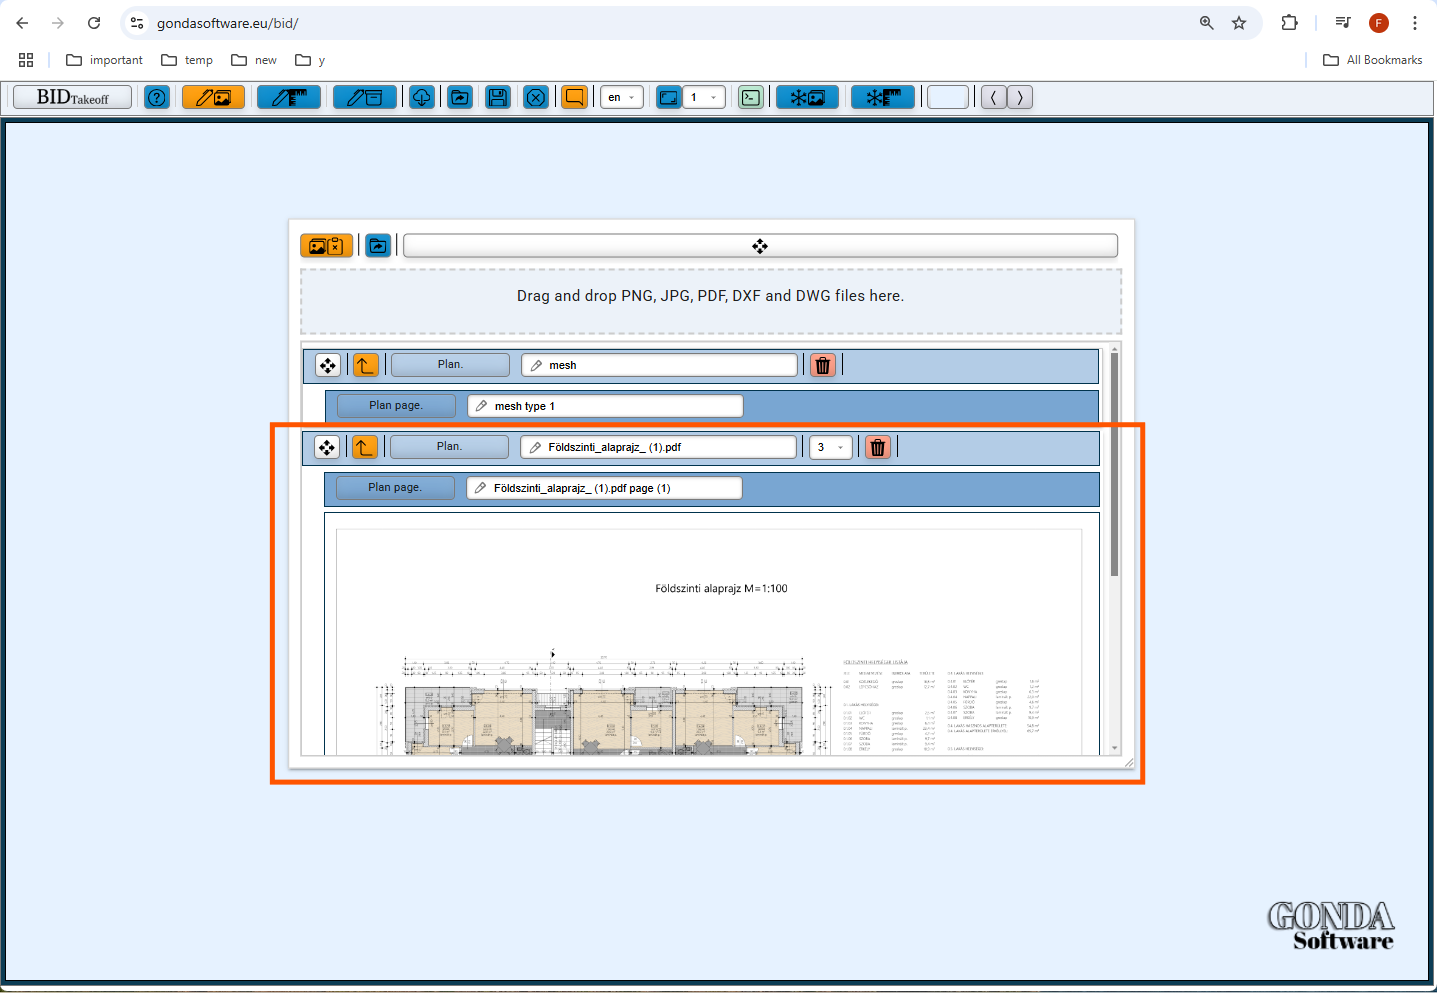Click the green terminal console icon
This screenshot has height=993, width=1437.
(751, 97)
